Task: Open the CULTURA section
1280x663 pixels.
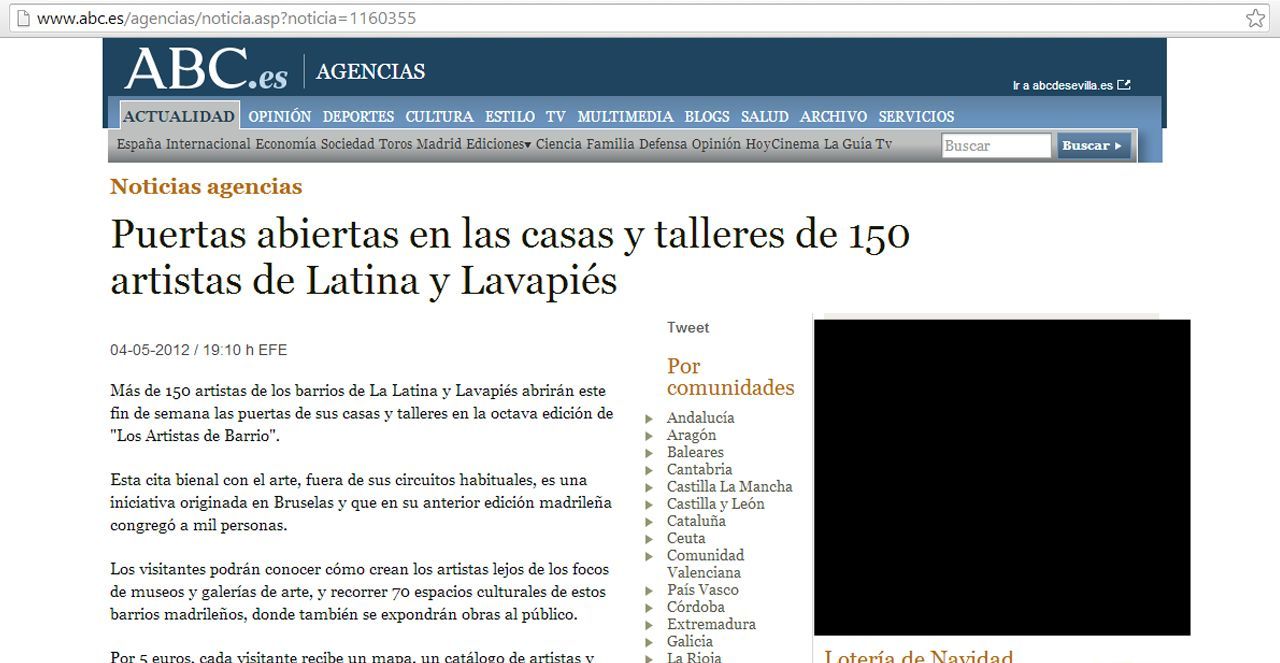Action: pyautogui.click(x=439, y=116)
